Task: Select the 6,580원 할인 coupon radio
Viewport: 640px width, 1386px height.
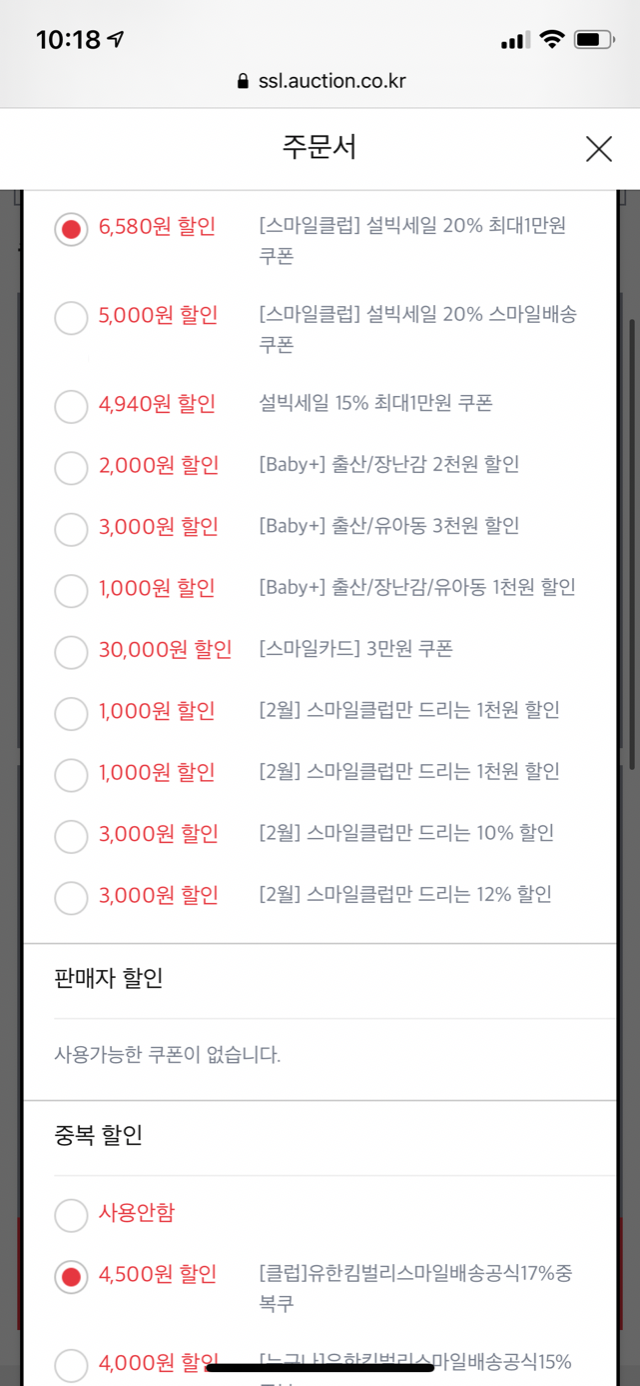Action: [x=71, y=230]
